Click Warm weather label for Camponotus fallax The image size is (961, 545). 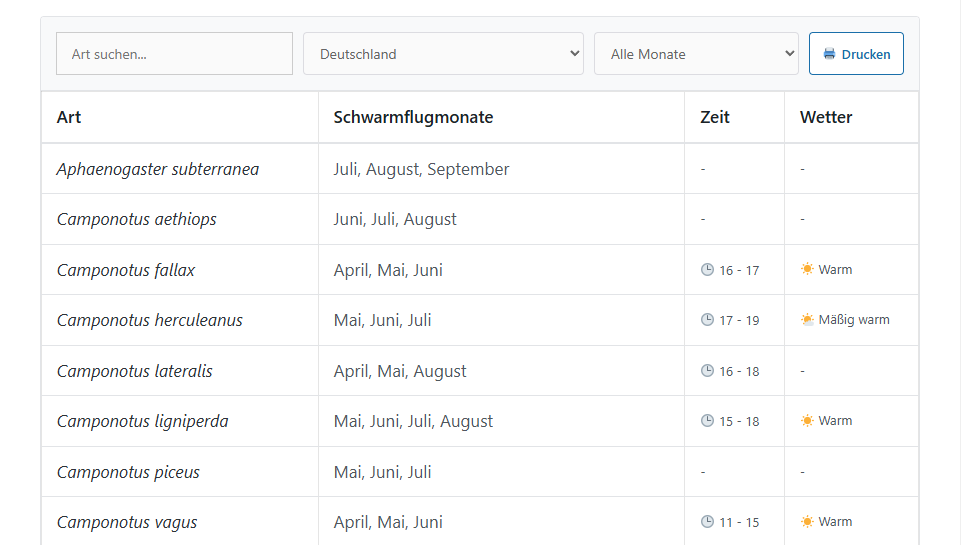[x=835, y=270]
